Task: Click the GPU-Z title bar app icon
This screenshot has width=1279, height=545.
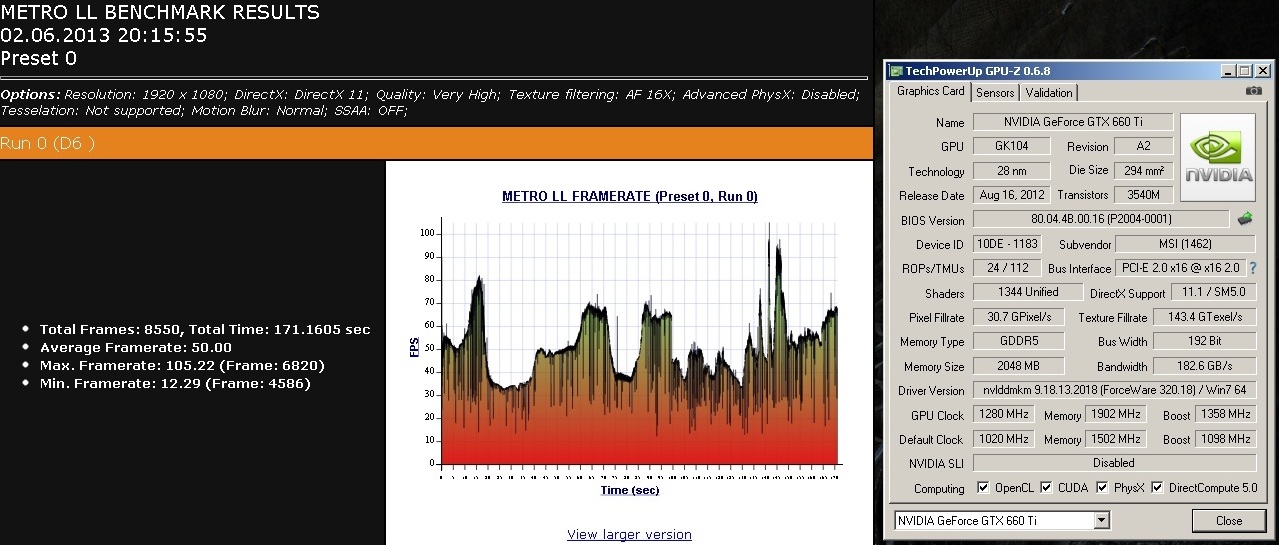Action: coord(895,71)
